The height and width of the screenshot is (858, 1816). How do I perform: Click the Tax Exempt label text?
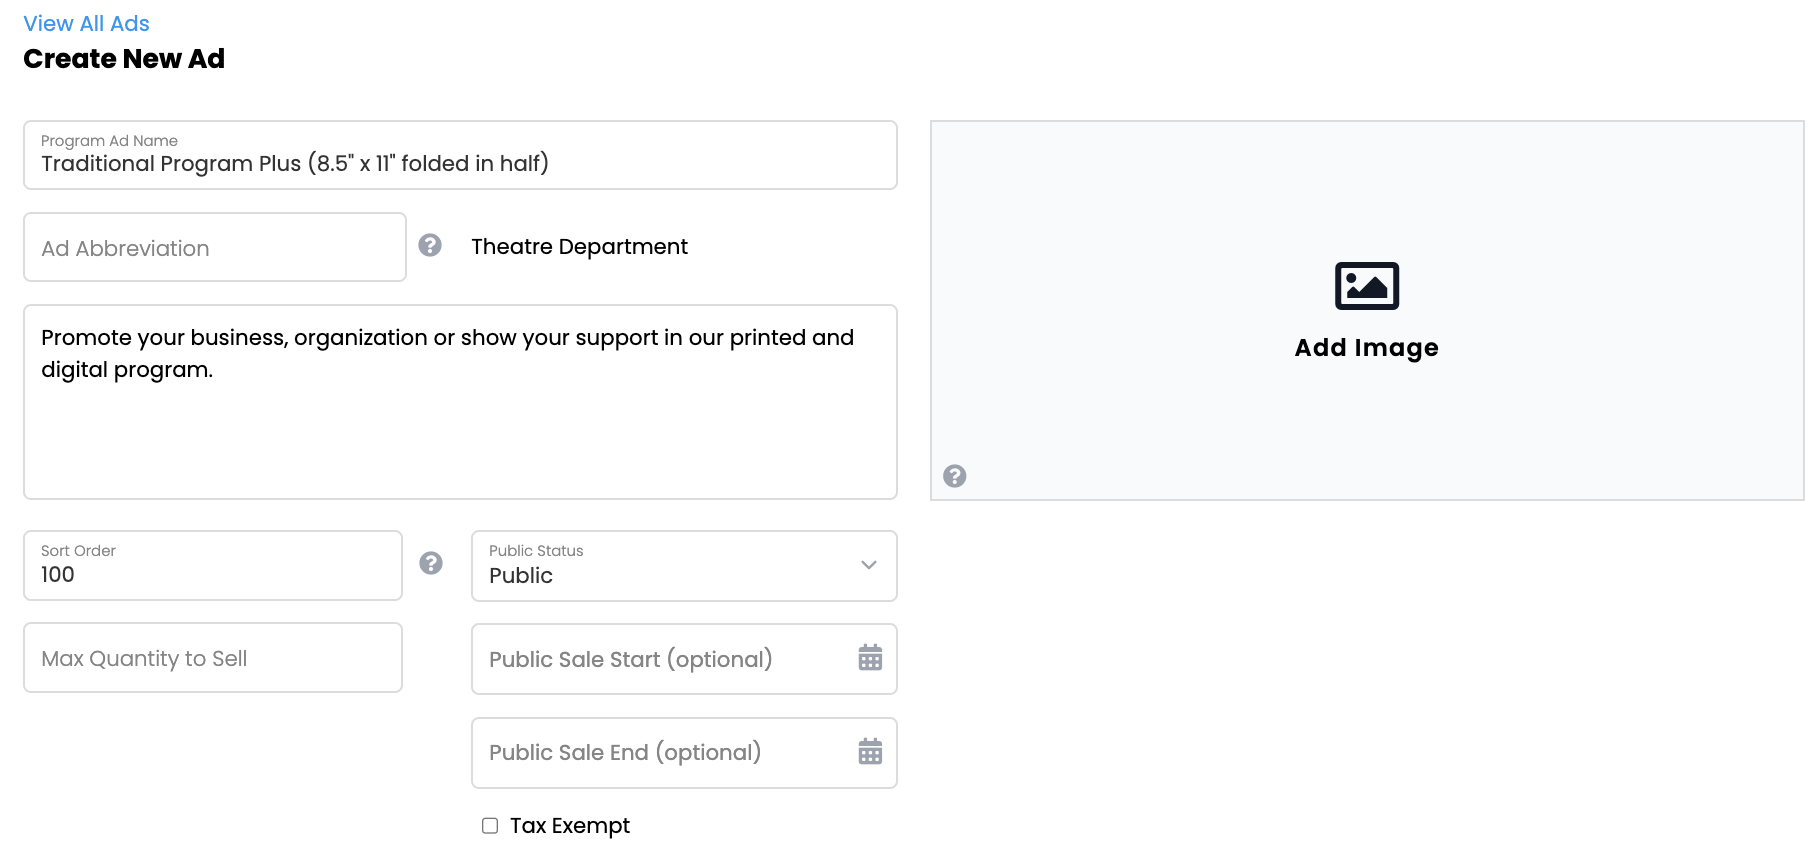[x=570, y=826]
